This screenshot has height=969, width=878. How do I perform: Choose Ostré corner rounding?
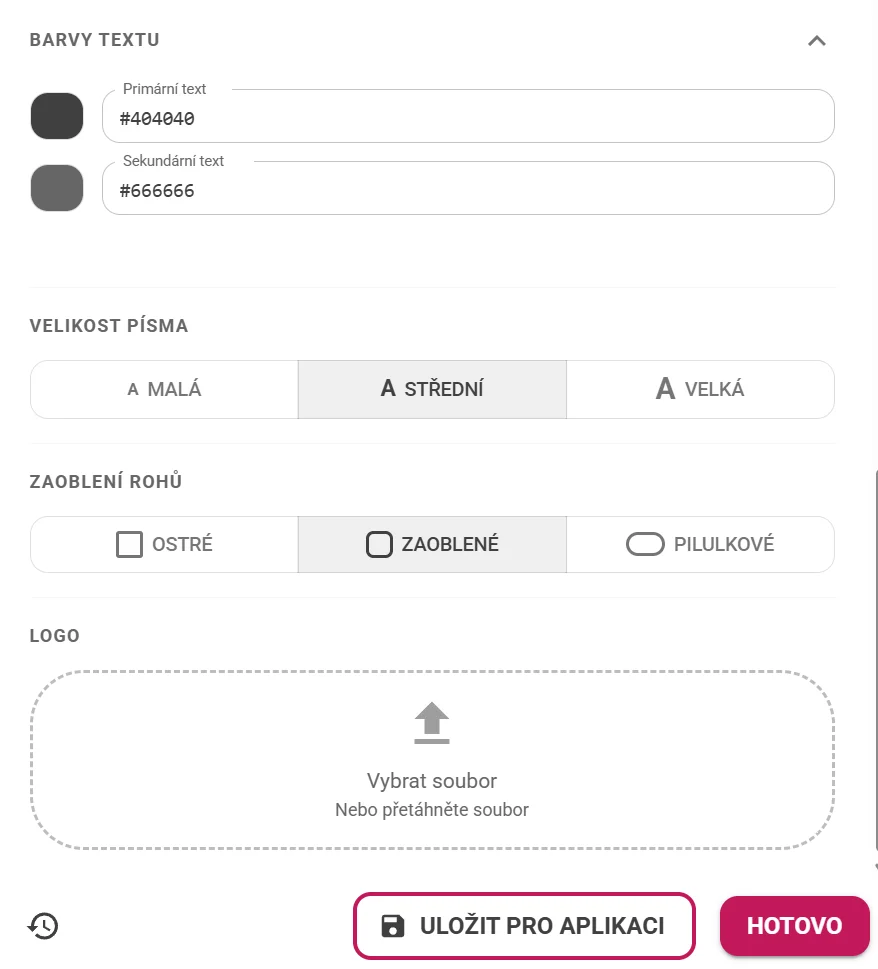coord(164,544)
